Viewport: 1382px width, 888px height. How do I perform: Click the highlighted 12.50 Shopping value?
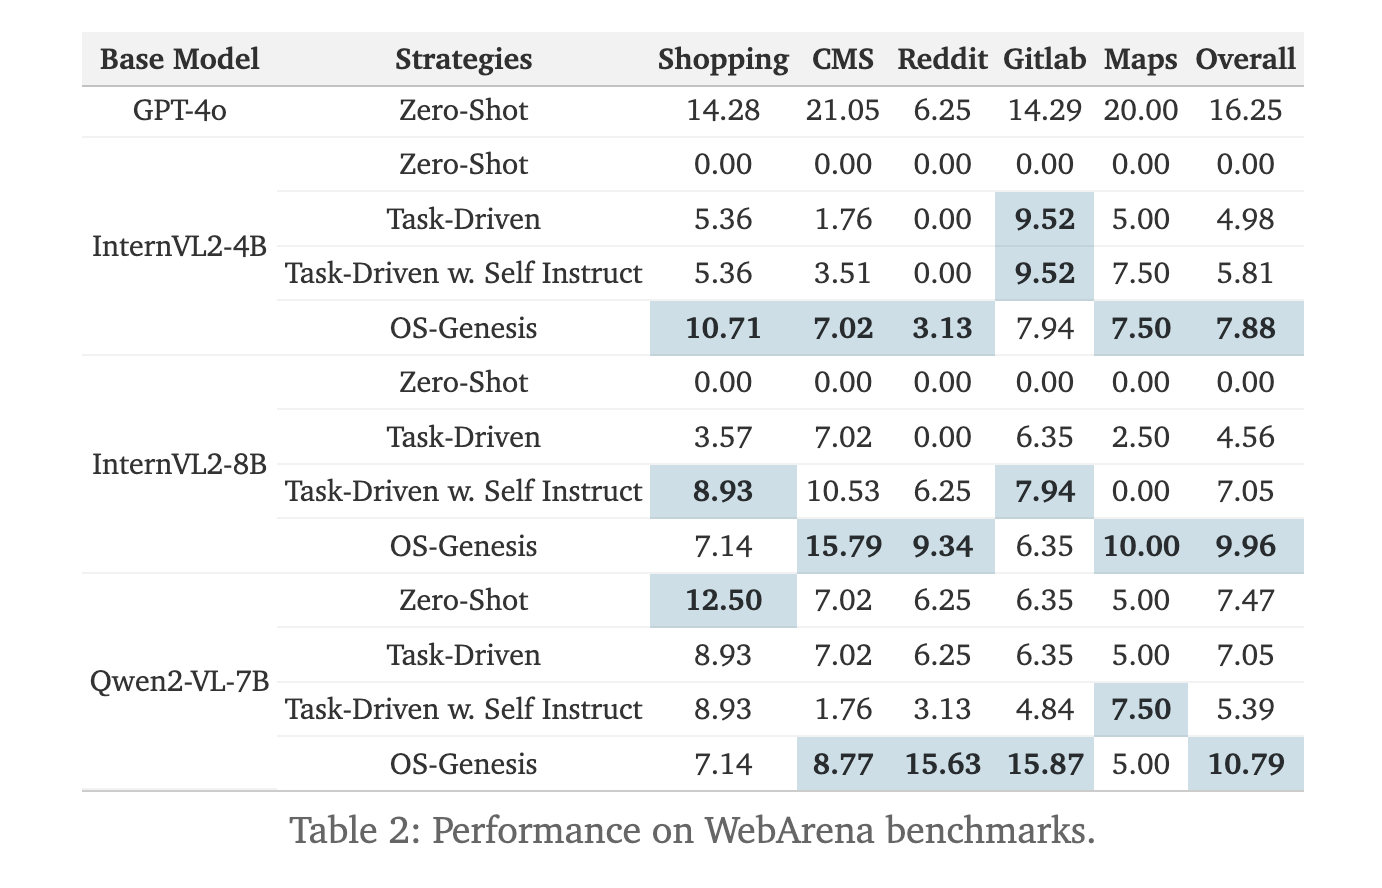(x=723, y=600)
